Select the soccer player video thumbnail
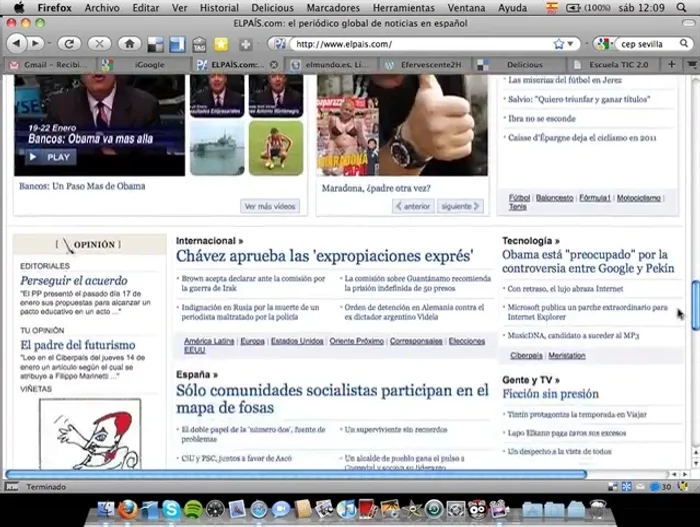The height and width of the screenshot is (527, 700). click(x=276, y=148)
